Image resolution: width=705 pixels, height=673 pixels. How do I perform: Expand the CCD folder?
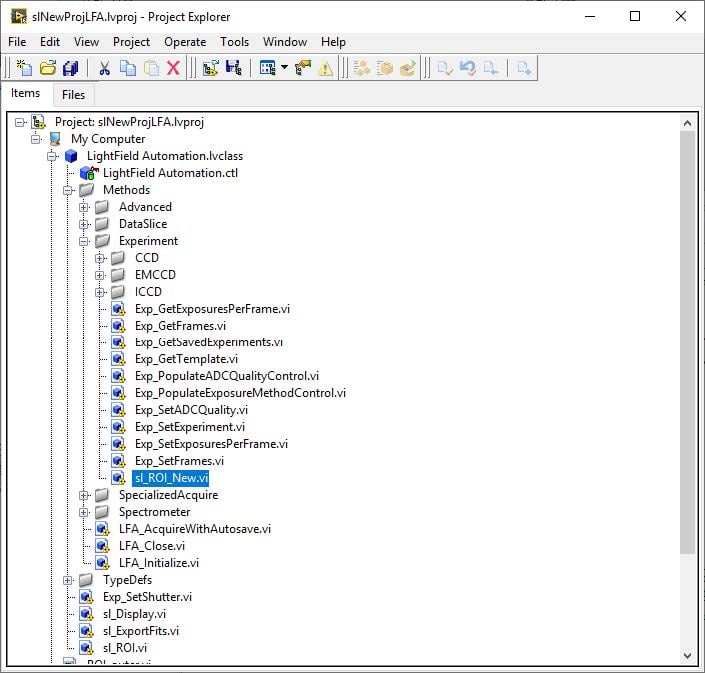[100, 259]
